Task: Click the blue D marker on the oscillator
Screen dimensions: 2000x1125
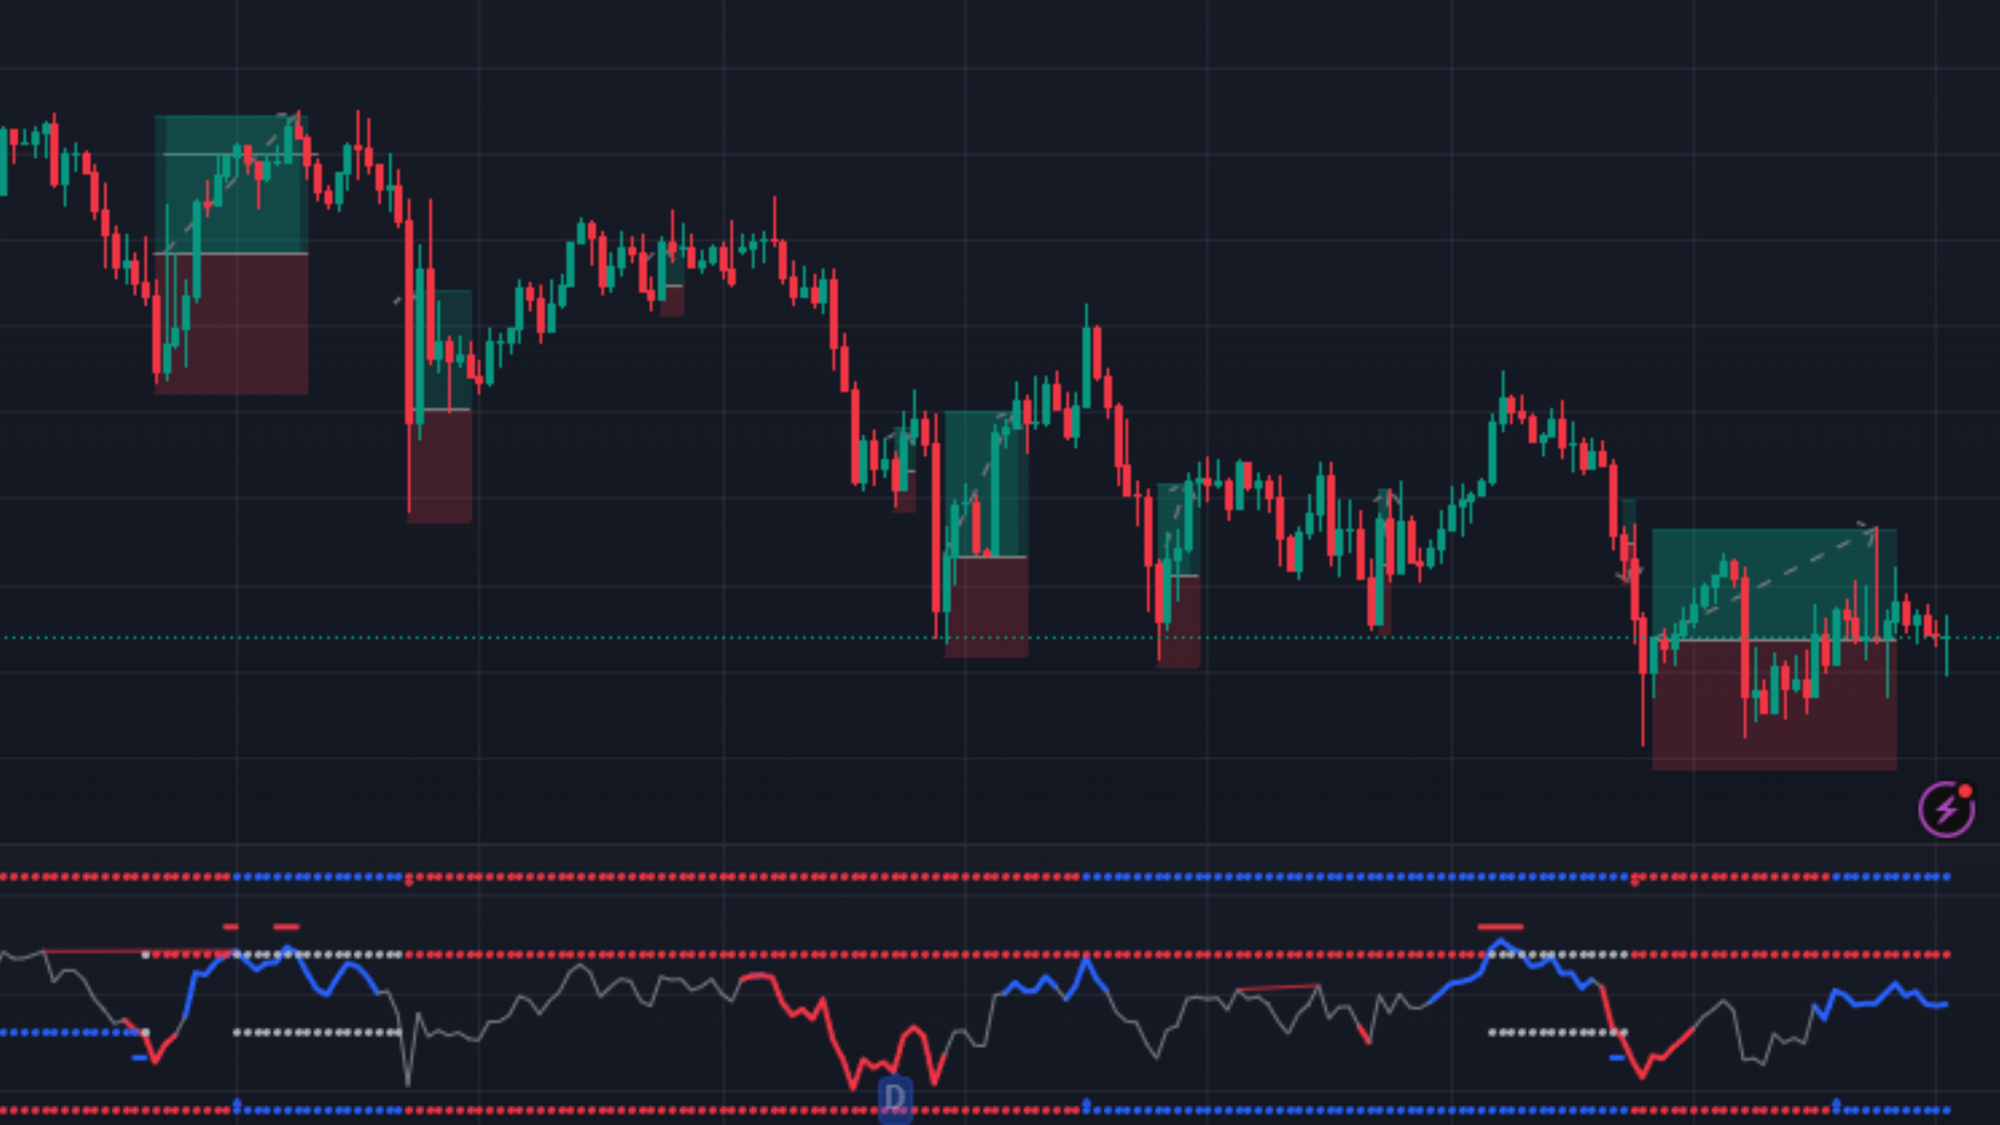Action: 895,1098
